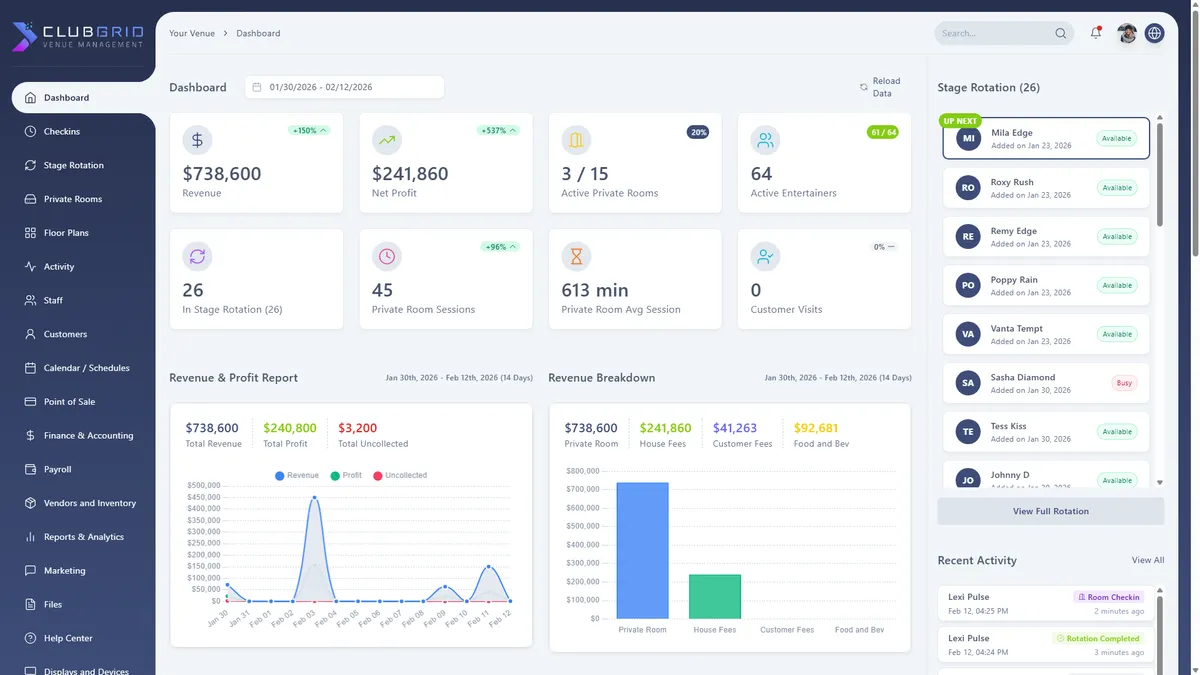Click the Private Room blue bar
This screenshot has width=1200, height=675.
coord(642,550)
